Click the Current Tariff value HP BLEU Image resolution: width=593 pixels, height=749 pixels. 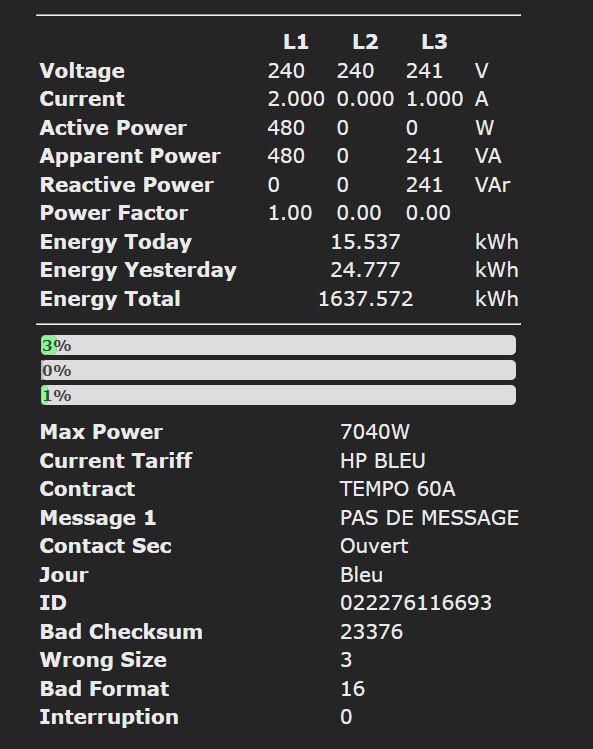coord(383,461)
